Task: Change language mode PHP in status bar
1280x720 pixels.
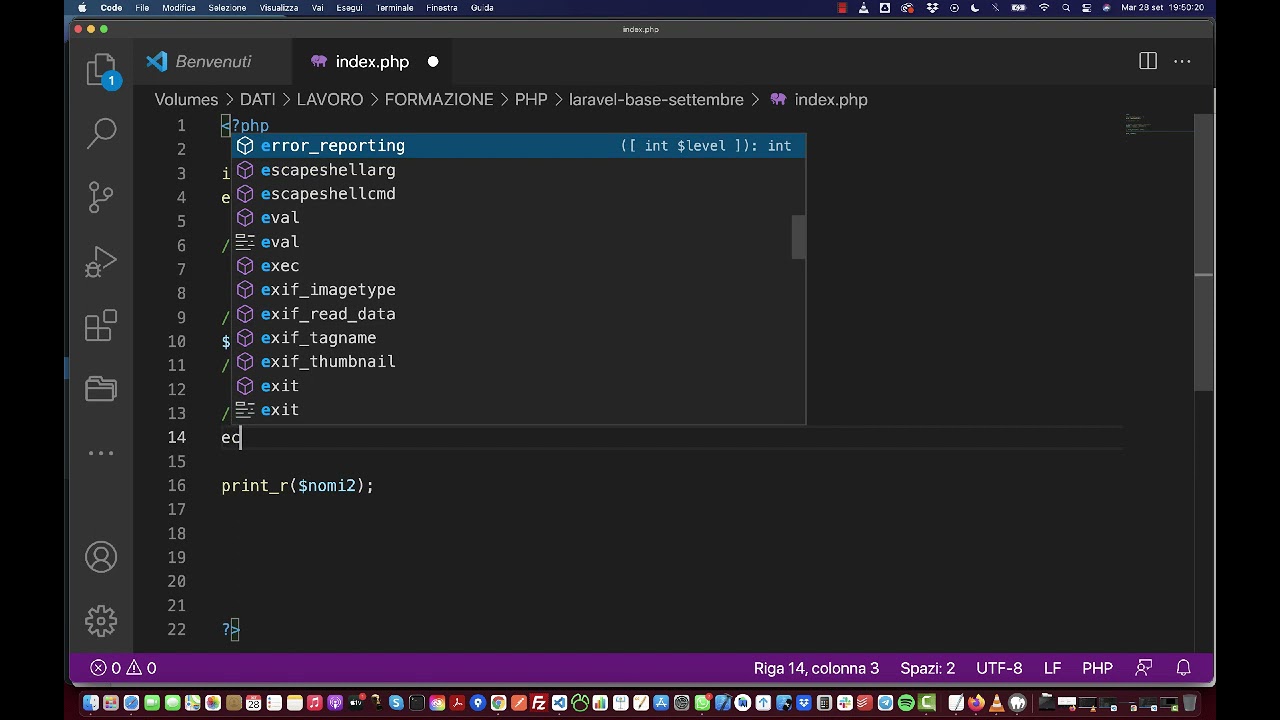Action: coord(1097,668)
